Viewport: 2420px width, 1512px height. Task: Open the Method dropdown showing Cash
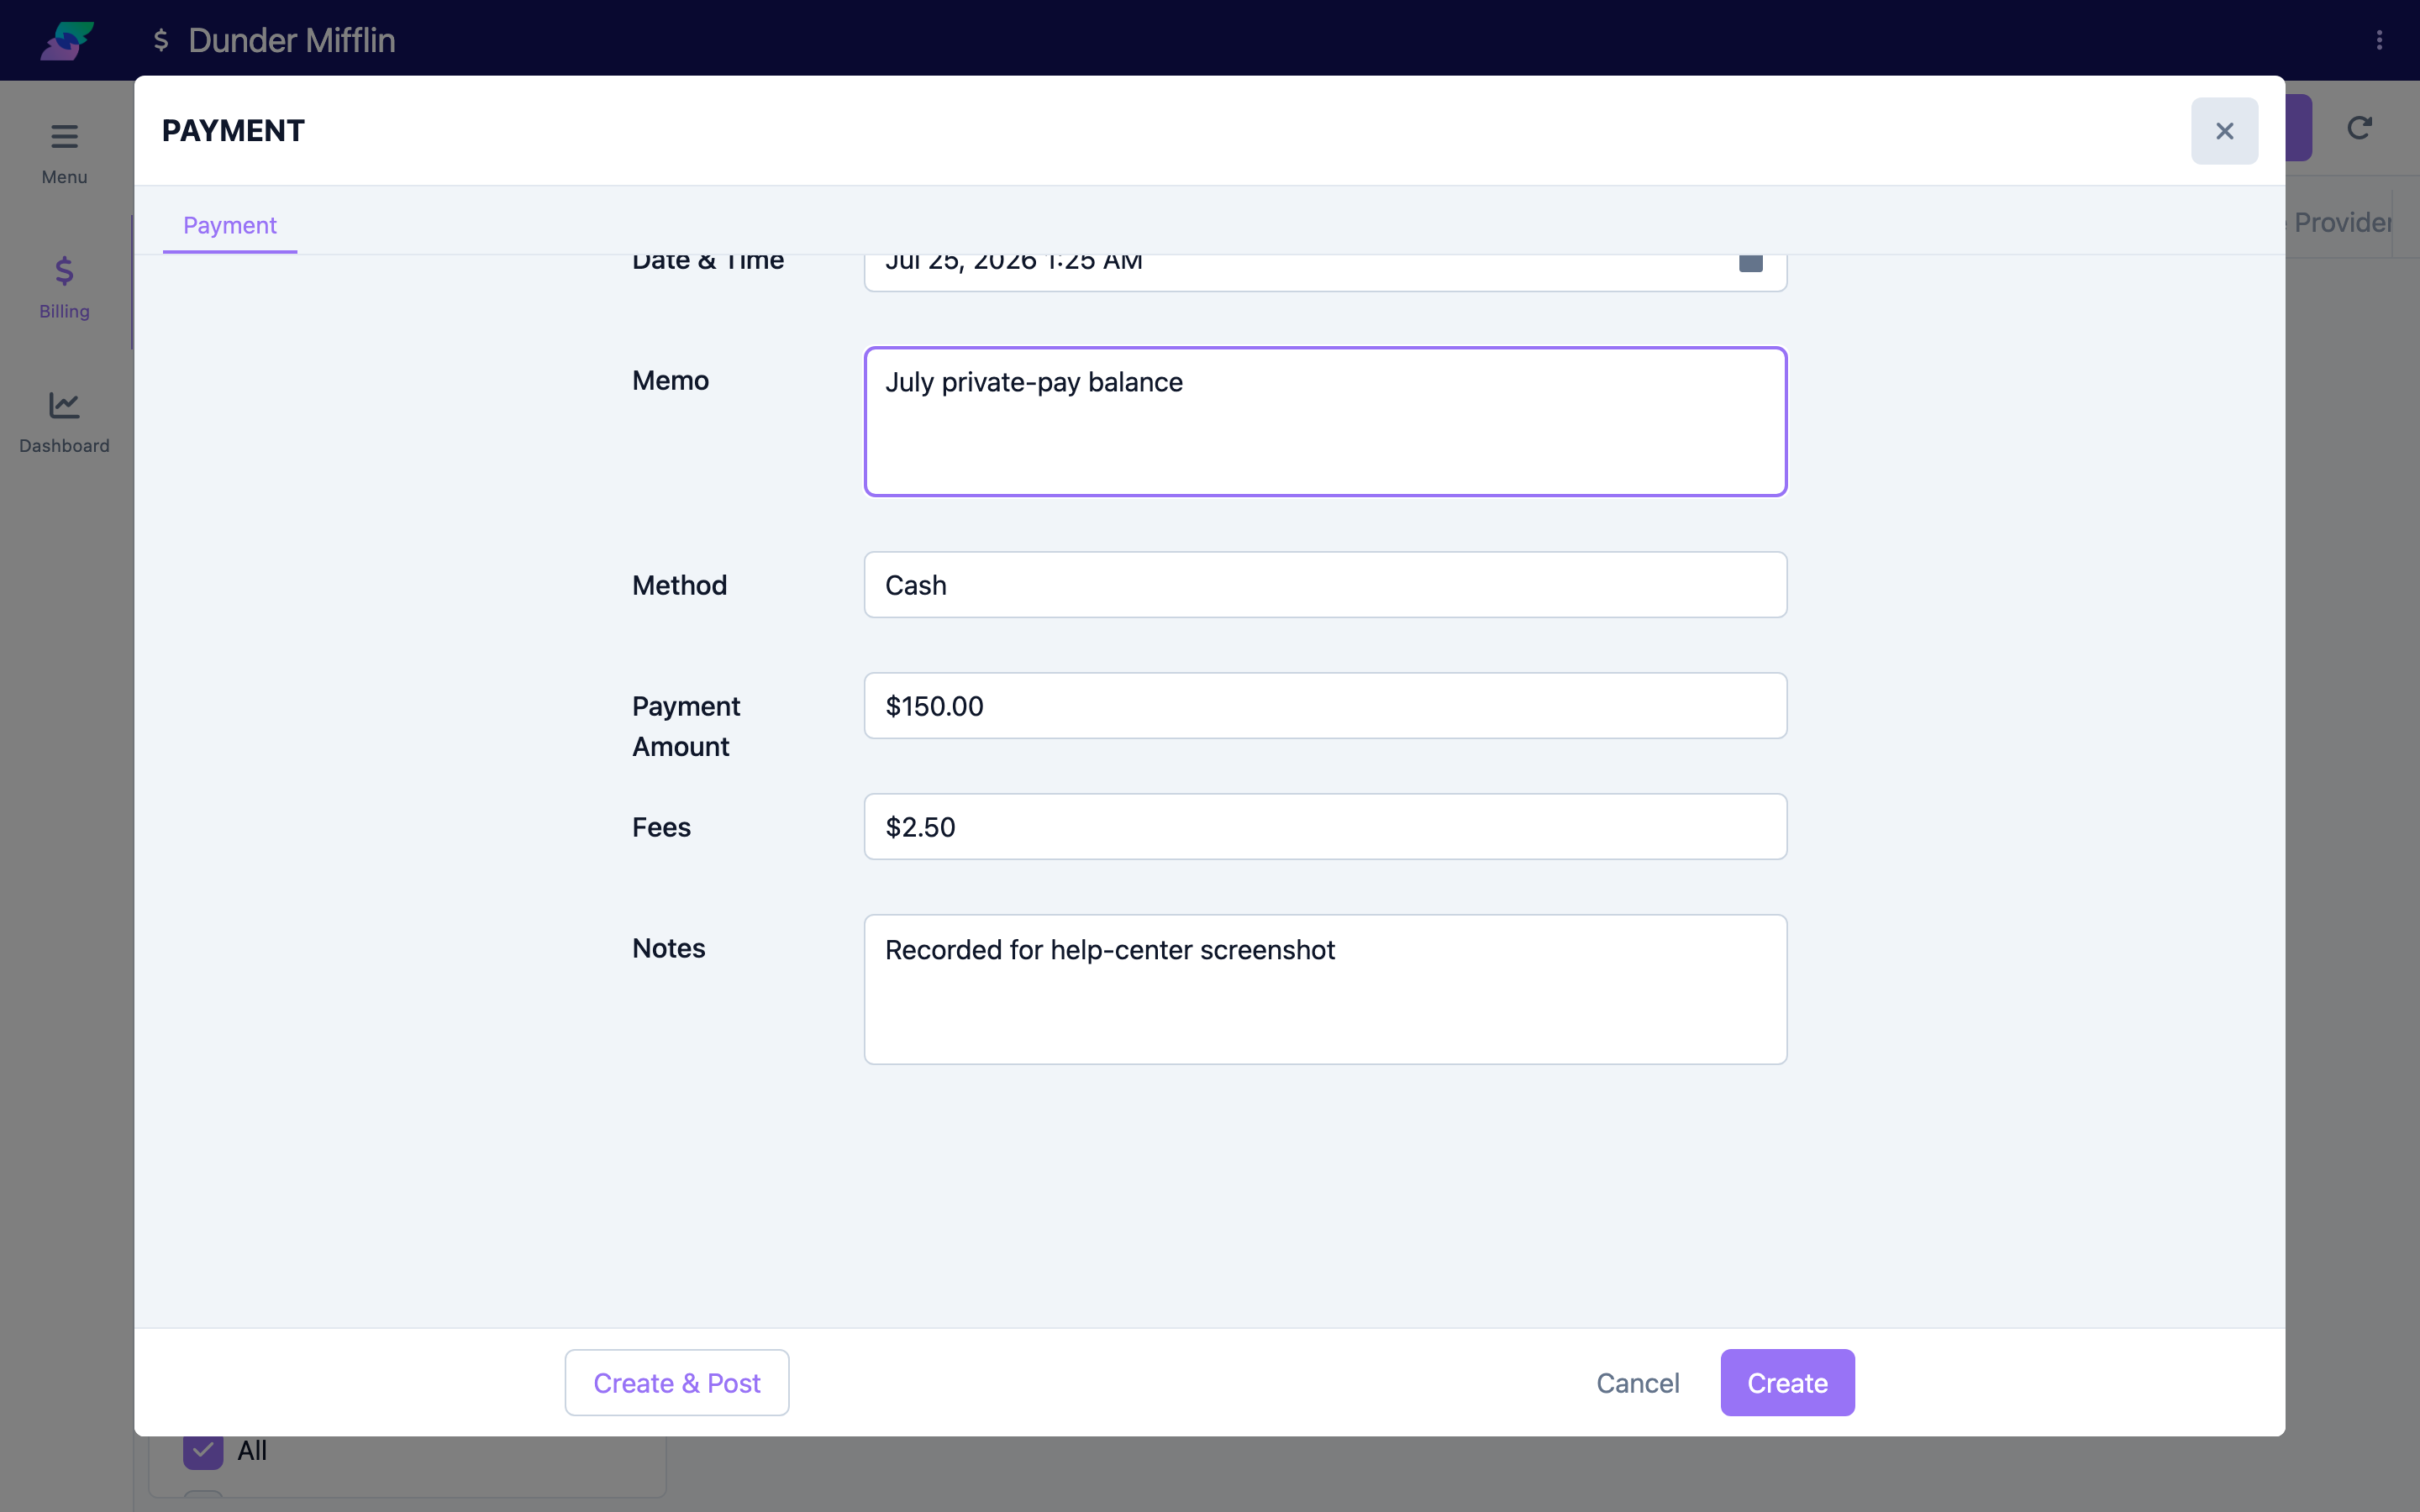click(1325, 585)
